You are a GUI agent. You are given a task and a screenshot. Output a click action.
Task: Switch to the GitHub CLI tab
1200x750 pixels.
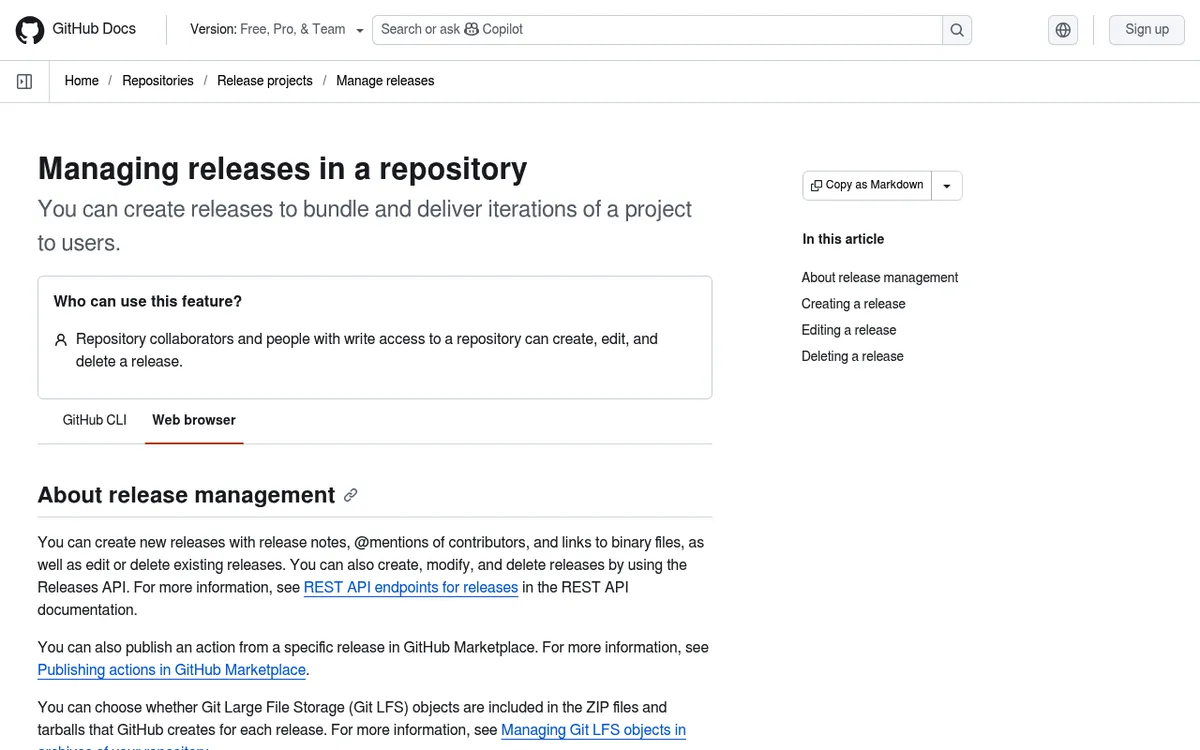pos(95,420)
